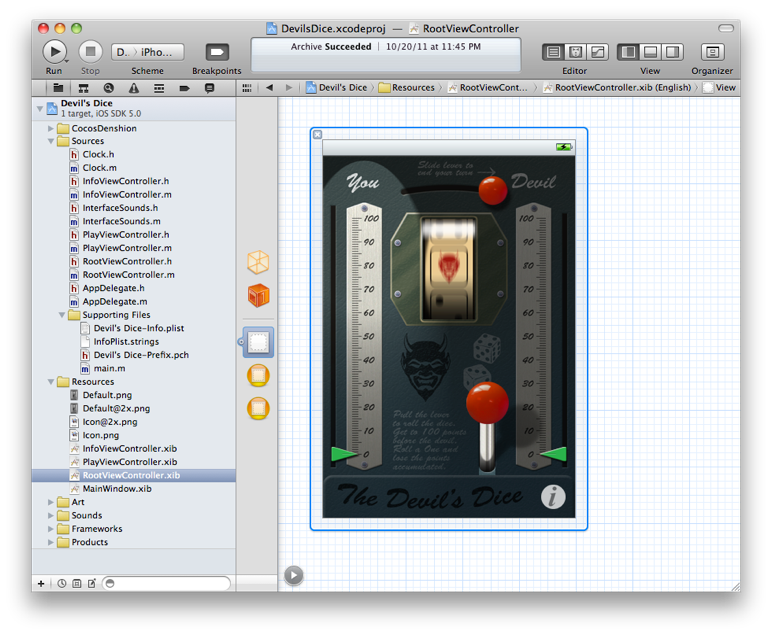The image size is (772, 635).
Task: Collapse the Supporting Files group
Action: coord(62,315)
